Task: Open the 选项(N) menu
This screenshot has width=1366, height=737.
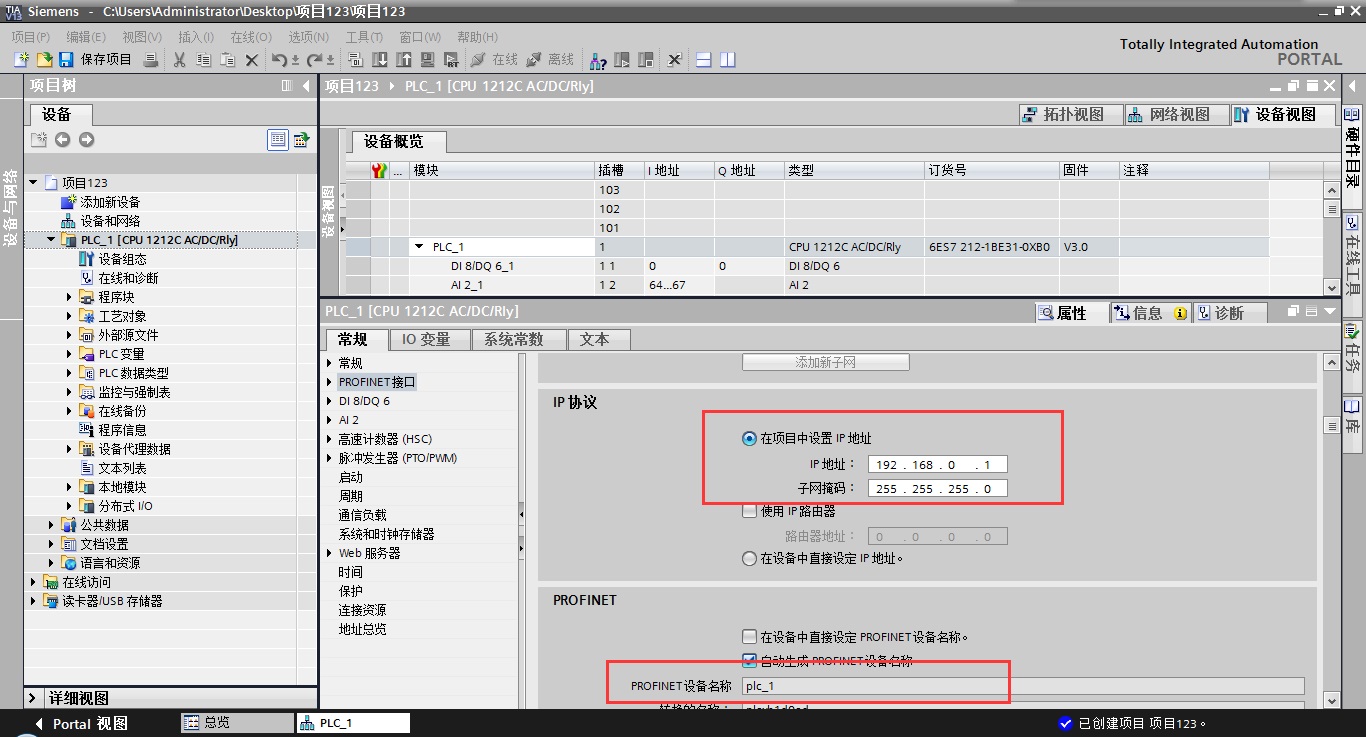Action: (x=309, y=37)
